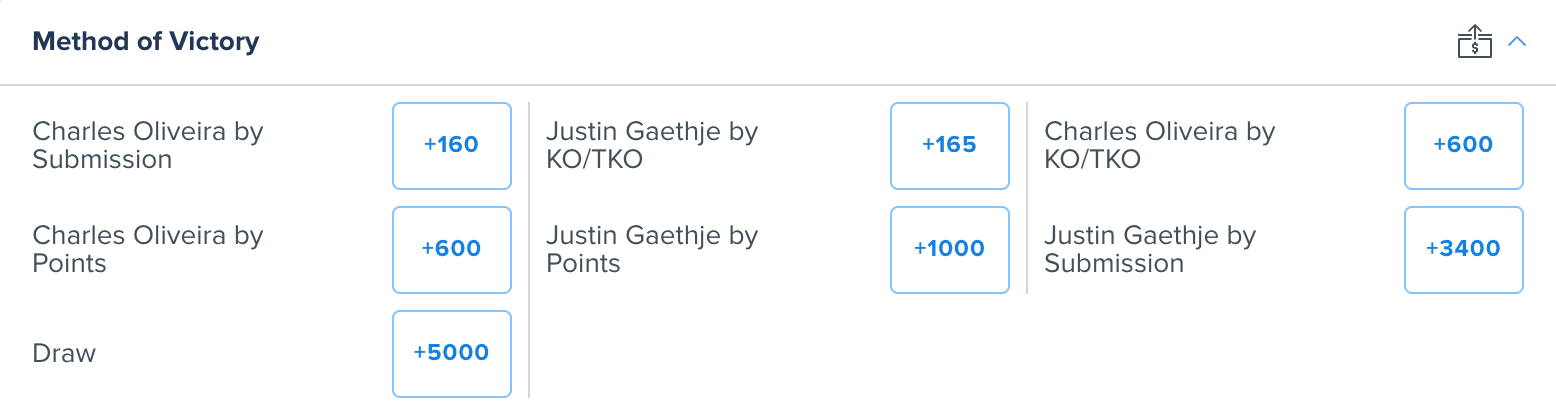Image resolution: width=1556 pixels, height=412 pixels.
Task: Collapse the Method of Victory section
Action: (x=1517, y=42)
